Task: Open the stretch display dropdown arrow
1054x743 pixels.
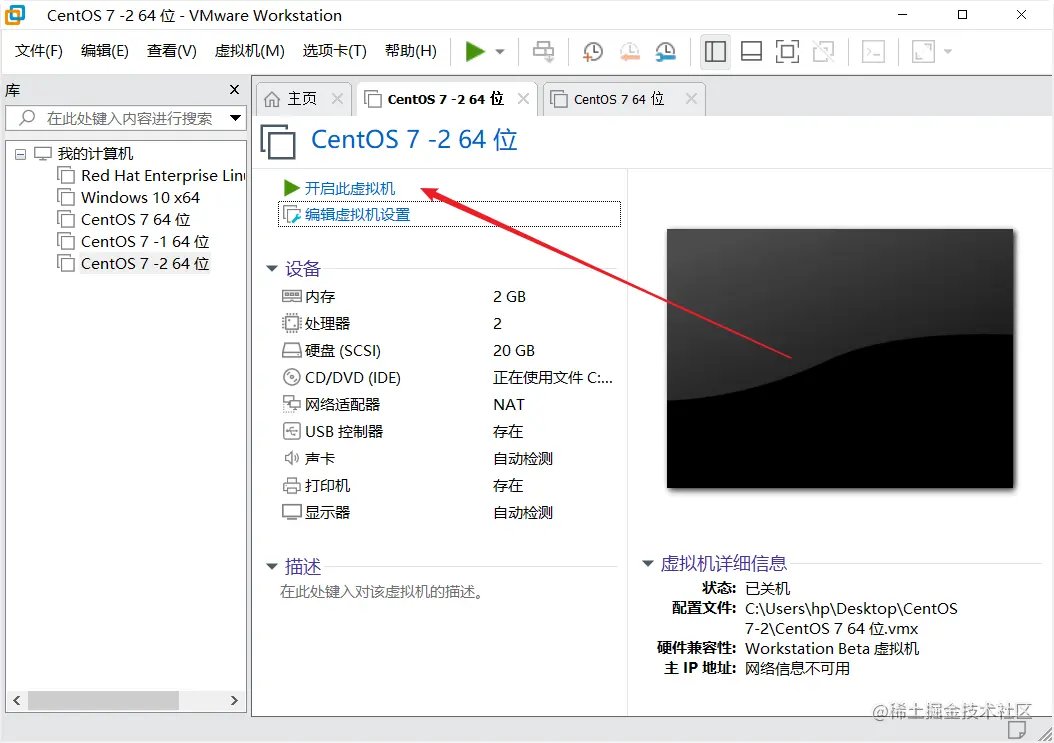Action: (x=948, y=52)
